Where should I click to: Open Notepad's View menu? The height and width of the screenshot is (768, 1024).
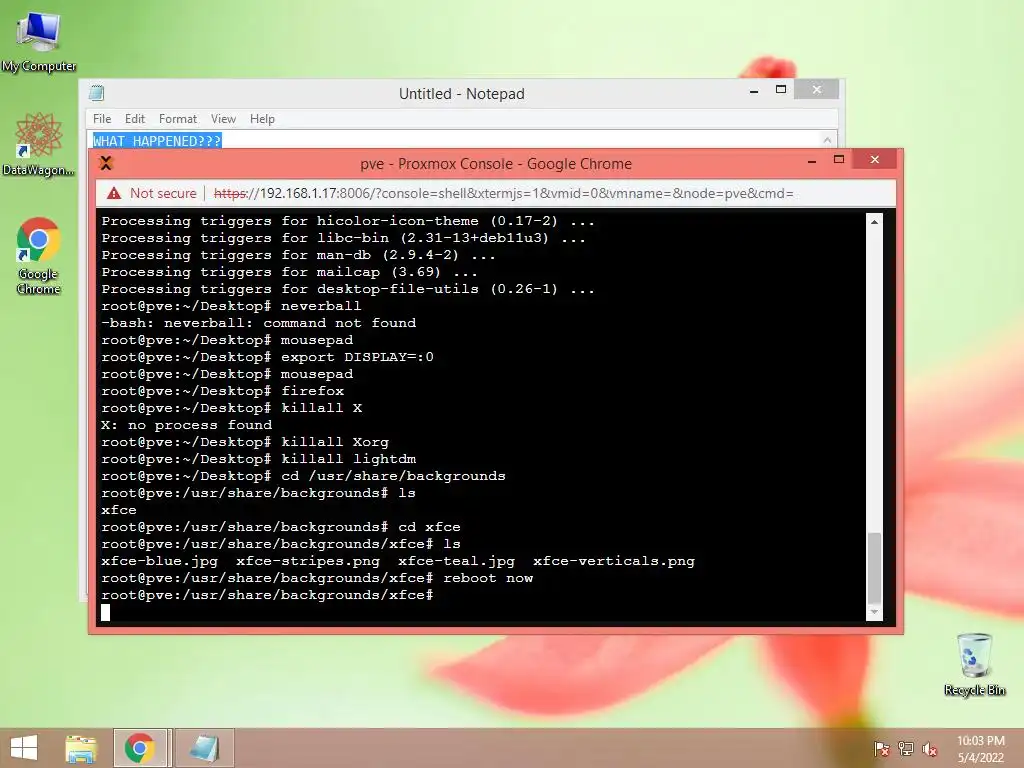(x=223, y=119)
